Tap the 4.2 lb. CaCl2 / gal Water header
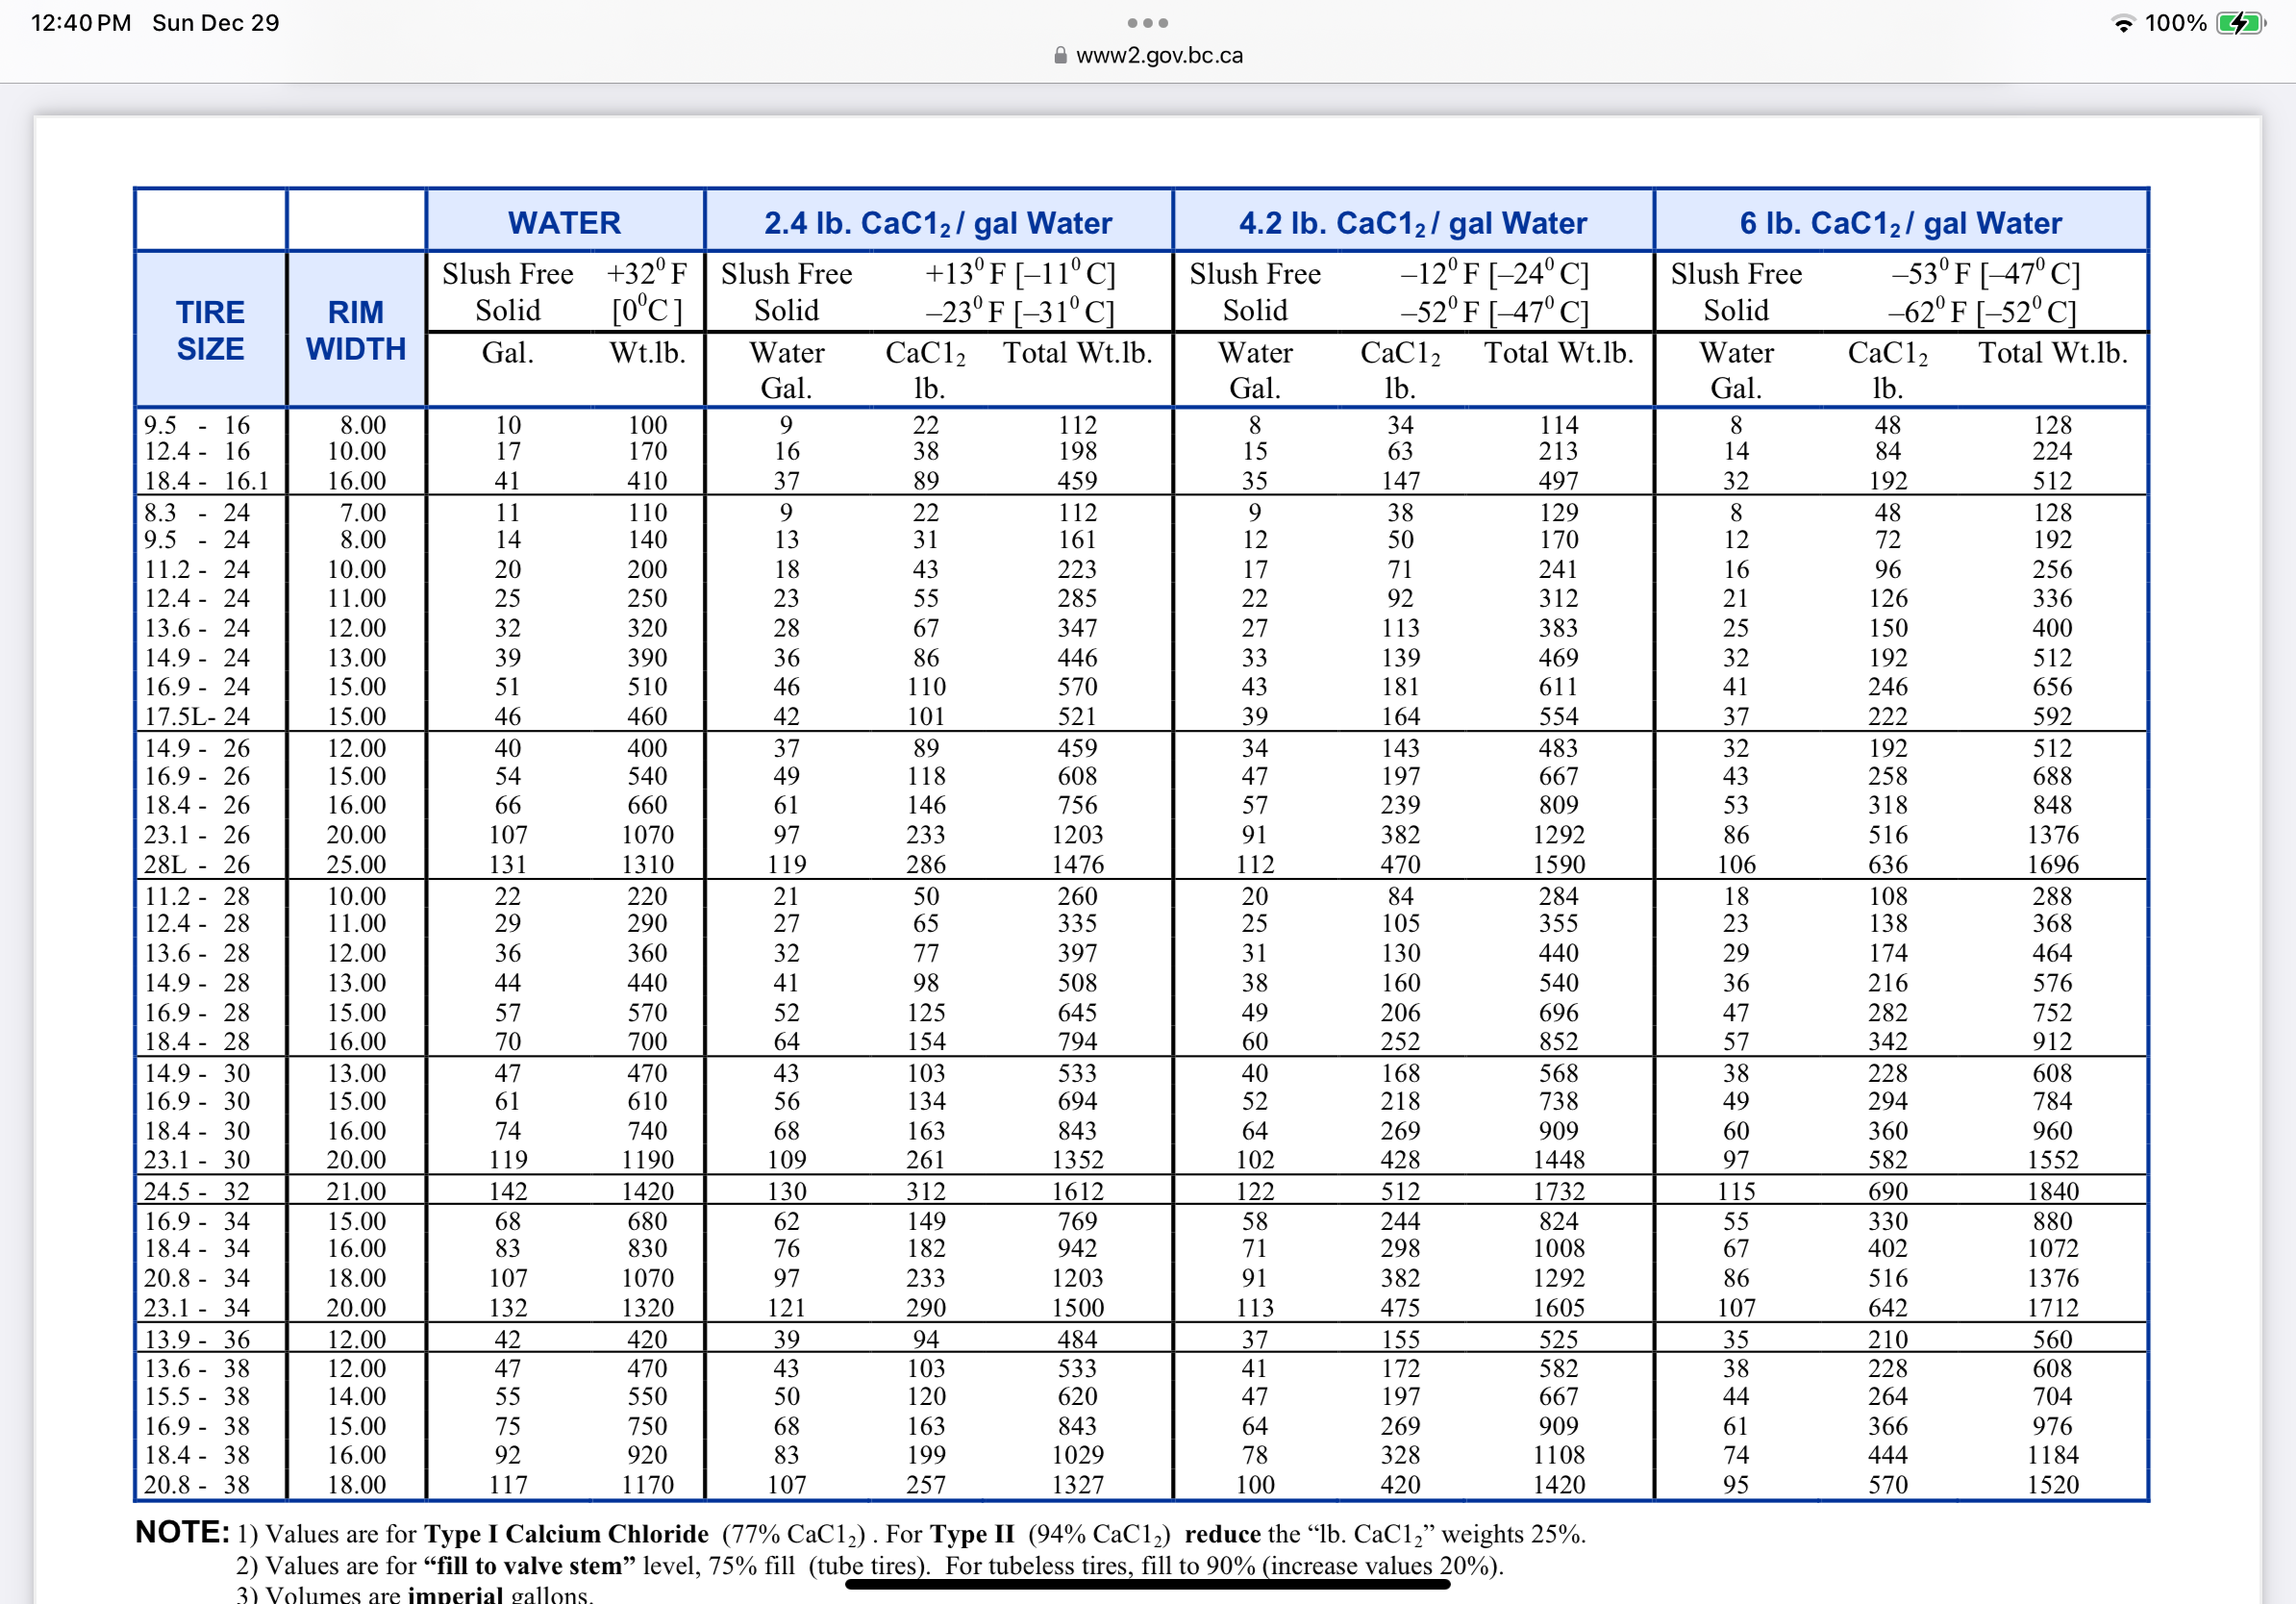2296x1604 pixels. [x=1412, y=222]
